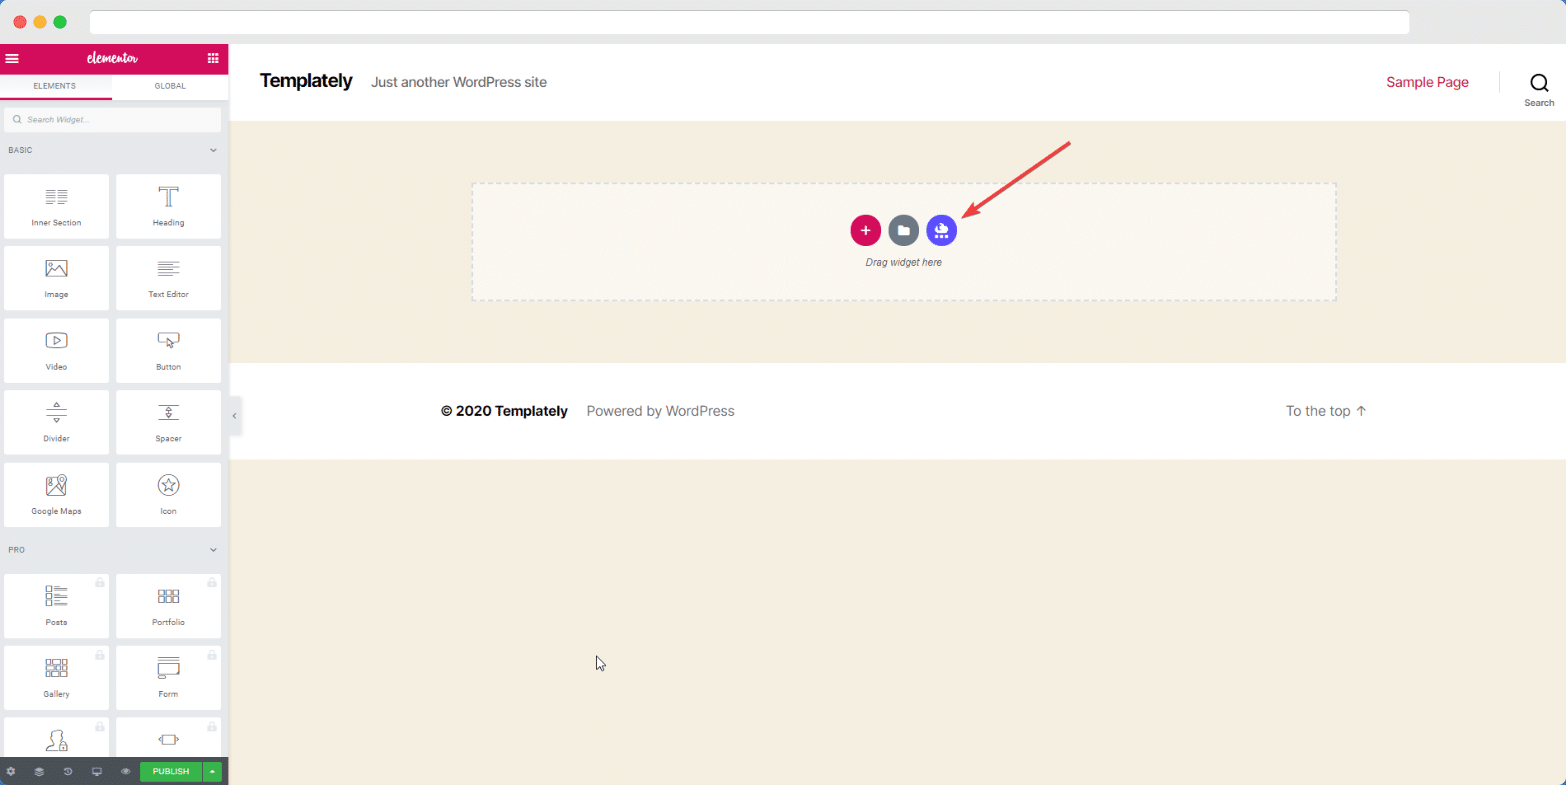Select the Video widget

56,350
